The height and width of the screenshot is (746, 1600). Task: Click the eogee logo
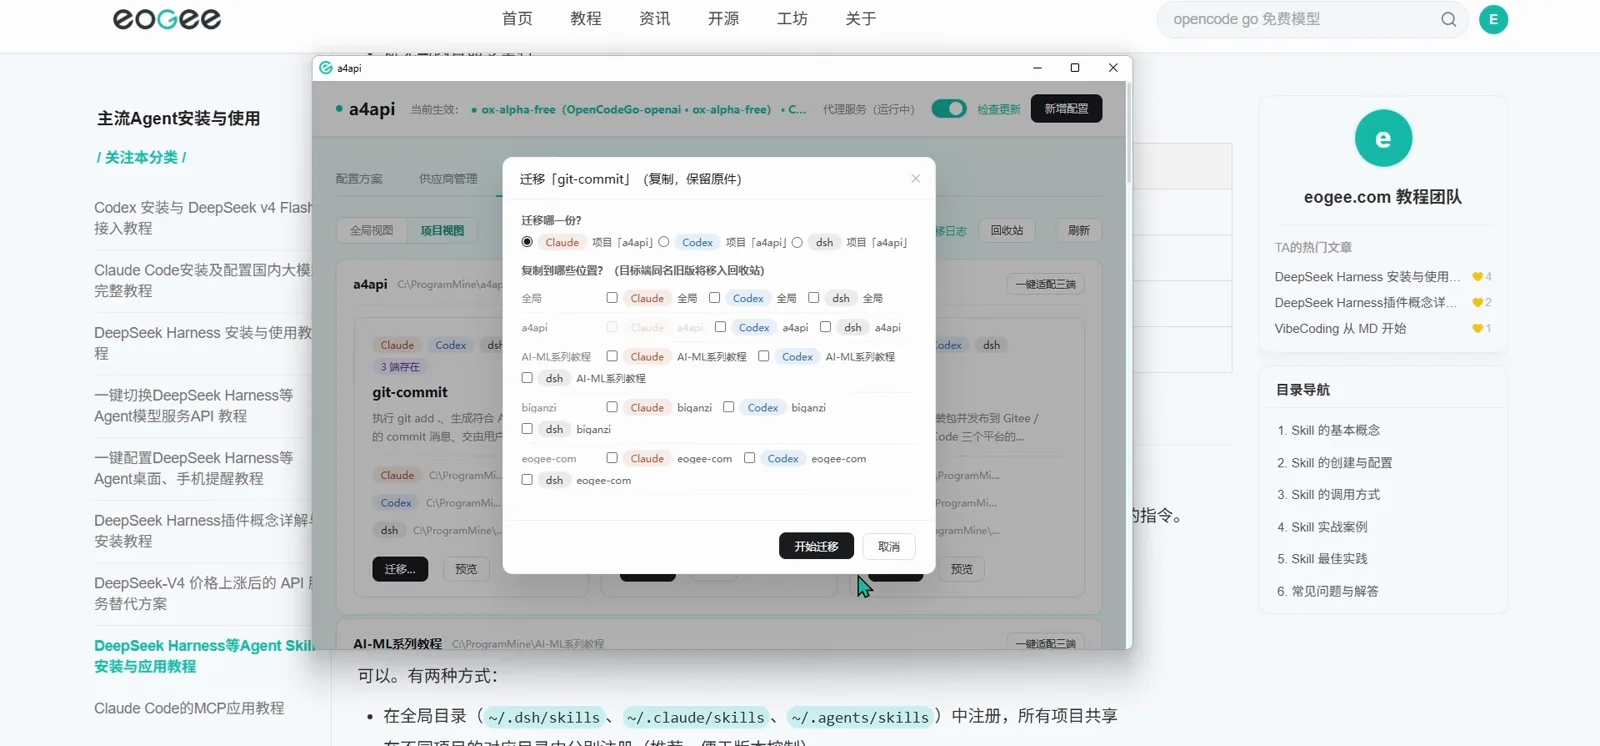pos(167,19)
